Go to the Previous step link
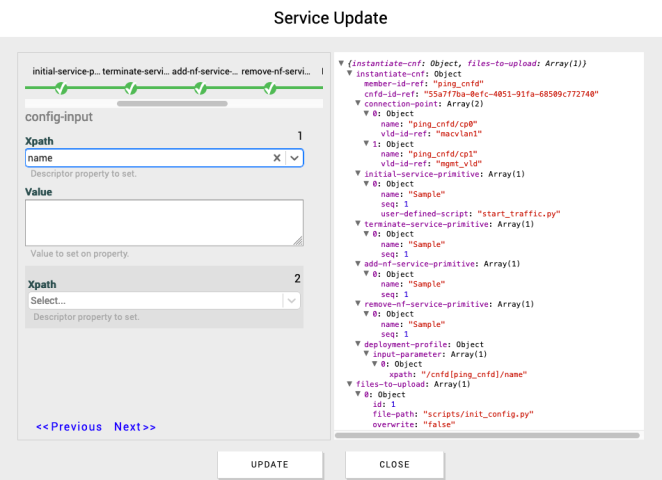Image resolution: width=662 pixels, height=480 pixels. 69,427
